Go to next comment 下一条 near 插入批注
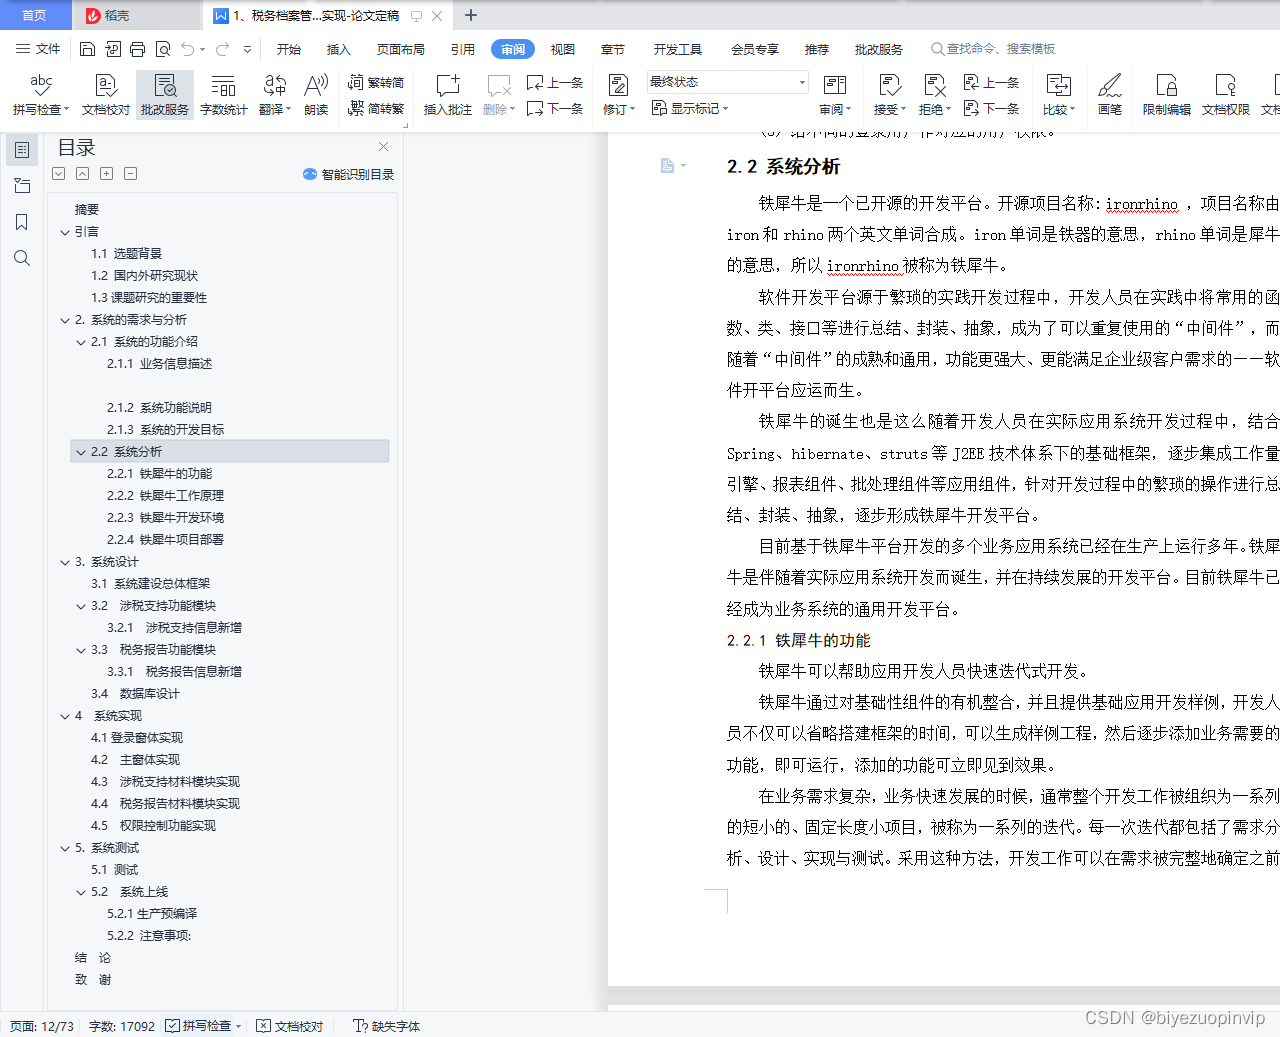The height and width of the screenshot is (1037, 1280). (x=555, y=108)
